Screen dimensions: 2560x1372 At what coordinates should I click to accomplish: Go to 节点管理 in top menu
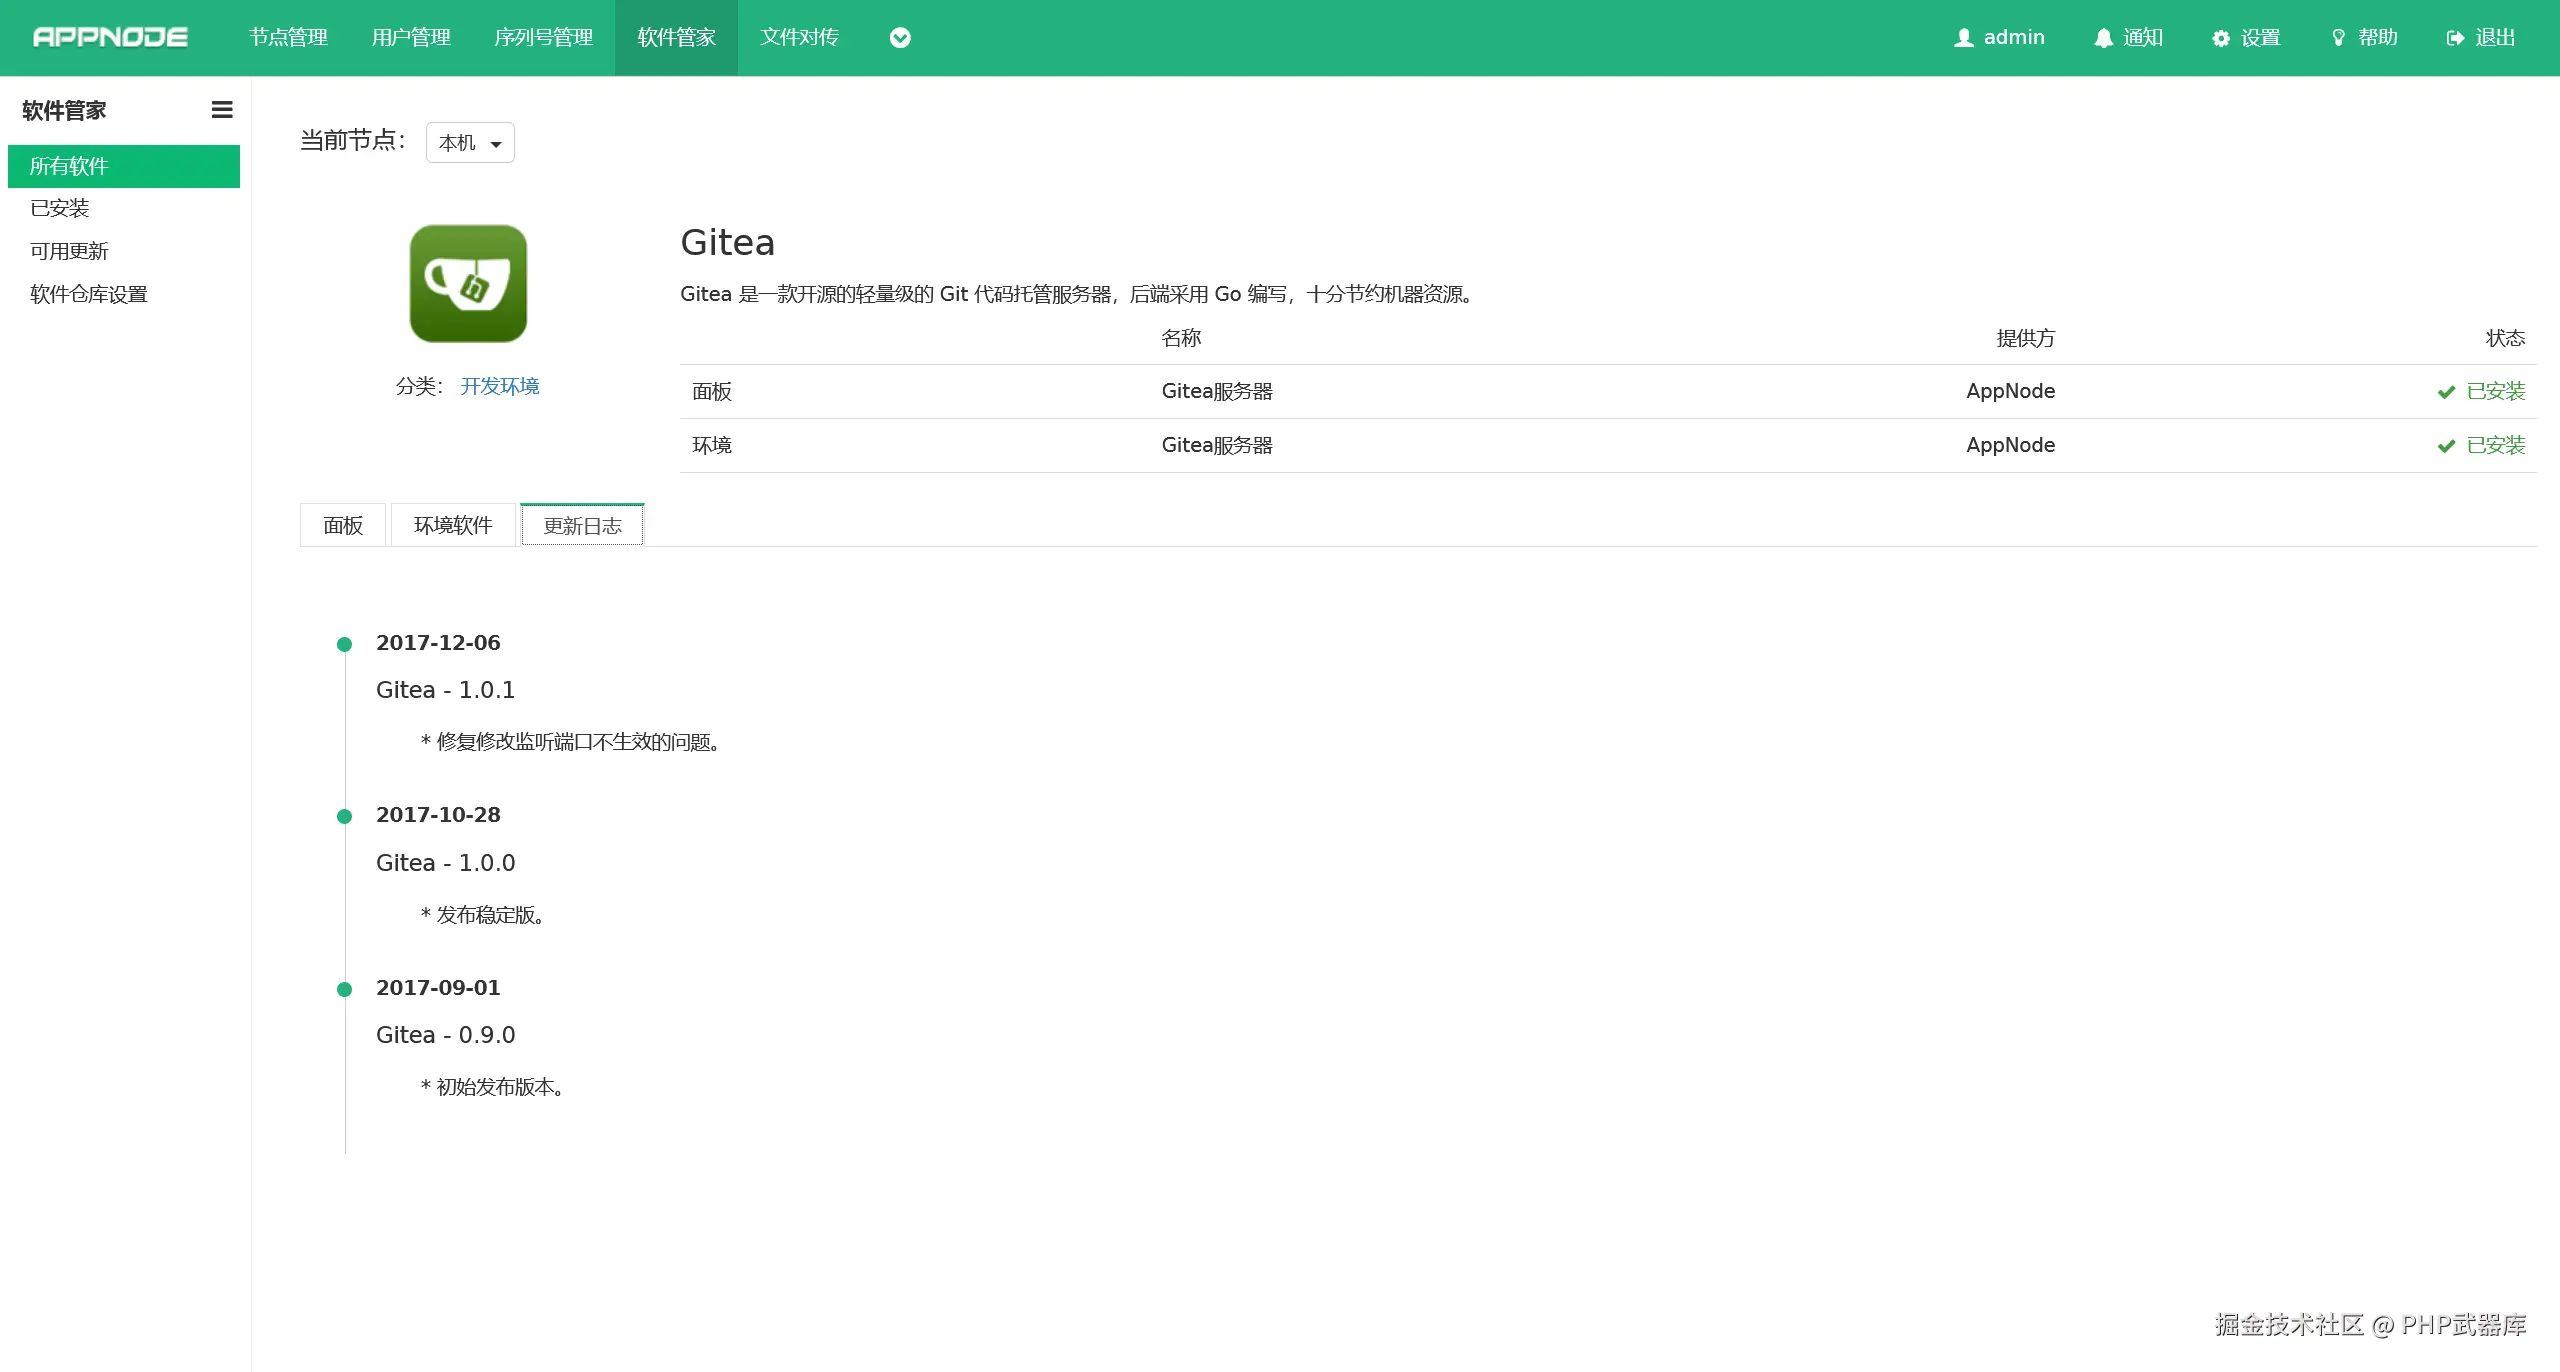pos(288,38)
